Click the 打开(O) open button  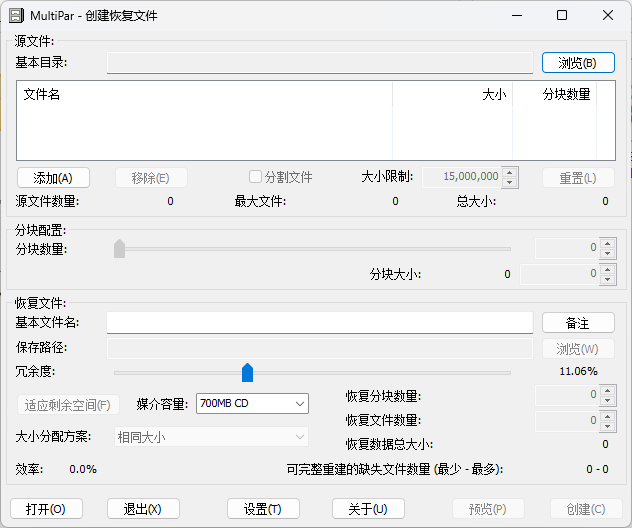(46, 509)
